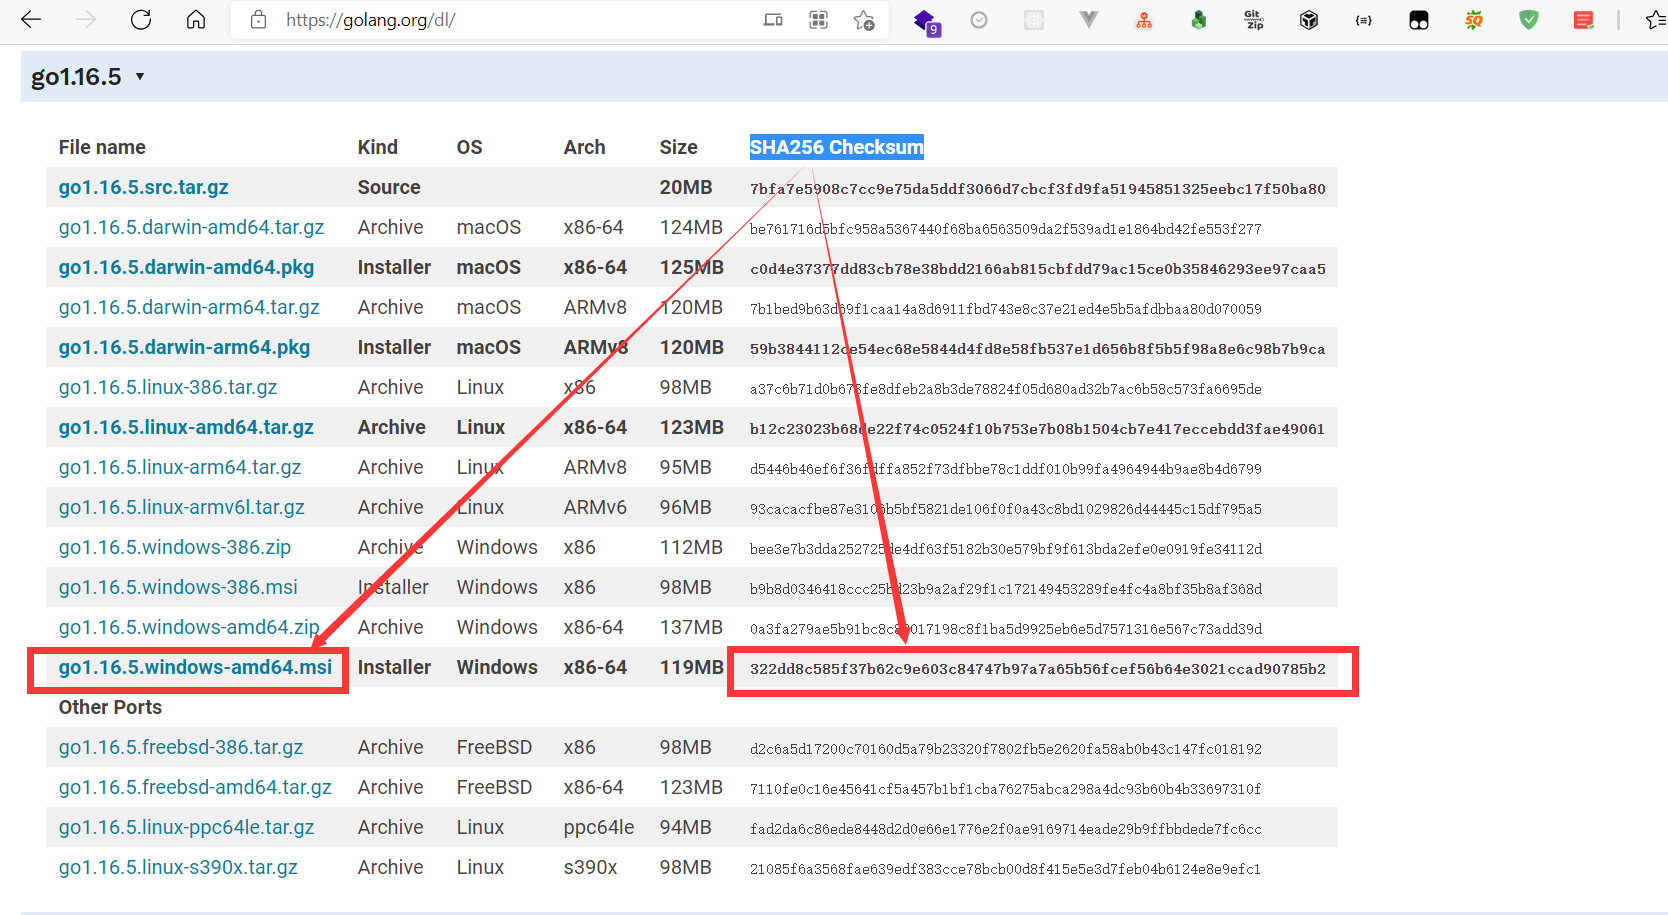Open the favorites star list icon
Viewport: 1668px width, 915px height.
tap(1656, 20)
